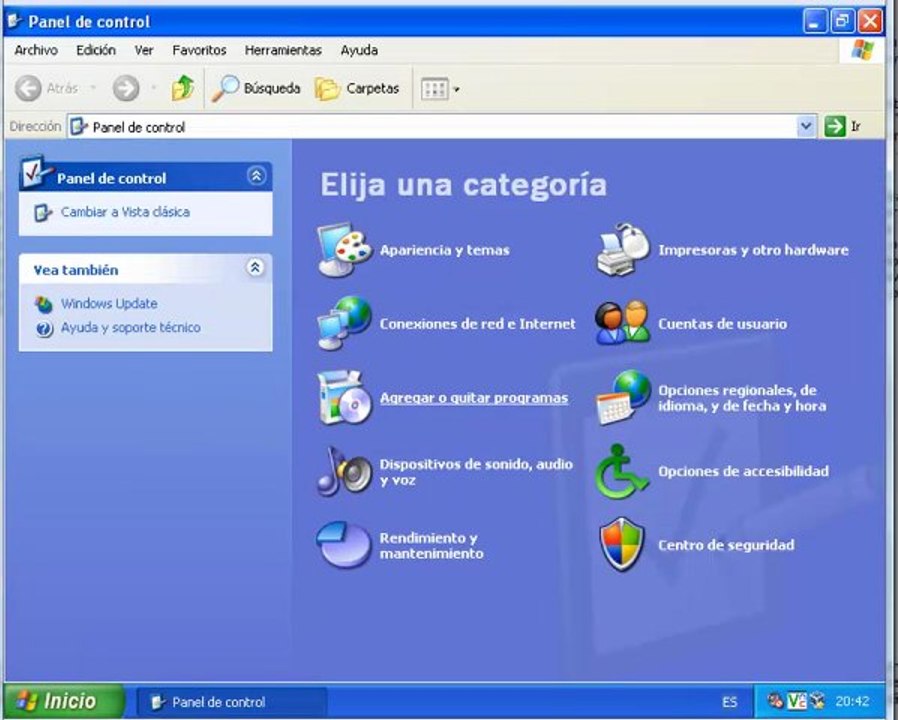
Task: Open the Favoritos menu
Action: 199,50
